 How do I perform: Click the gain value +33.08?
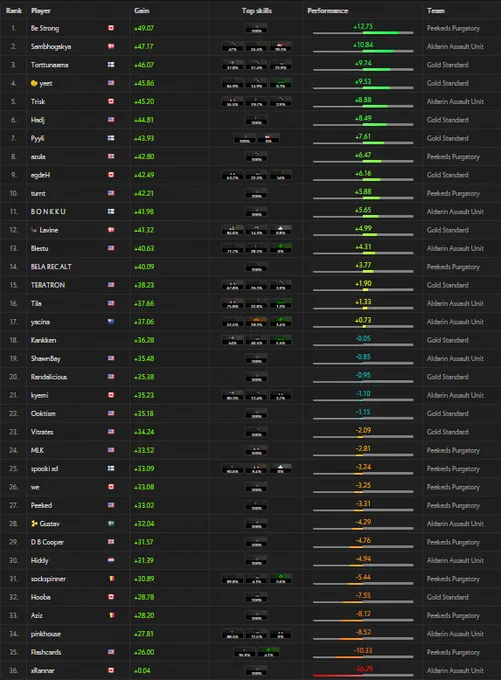[x=144, y=487]
